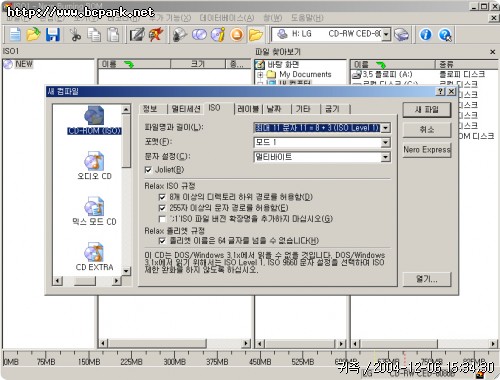Switch to the 멀티세션 tab

coord(186,109)
